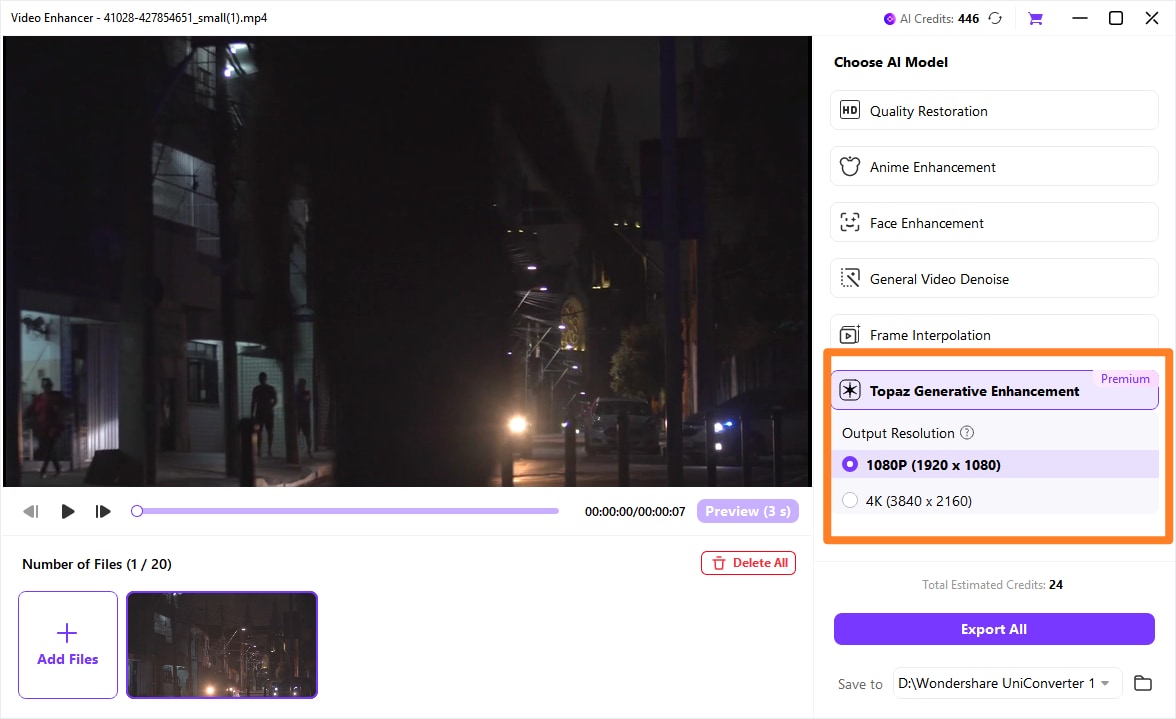Viewport: 1176px width, 719px height.
Task: Select 4K (3840 x 2160) output resolution
Action: click(x=994, y=500)
